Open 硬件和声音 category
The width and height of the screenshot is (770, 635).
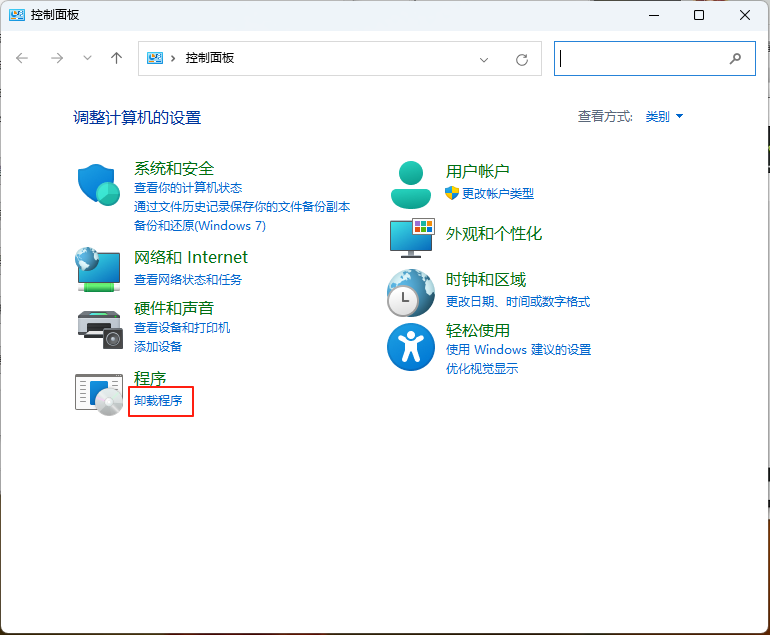click(174, 308)
